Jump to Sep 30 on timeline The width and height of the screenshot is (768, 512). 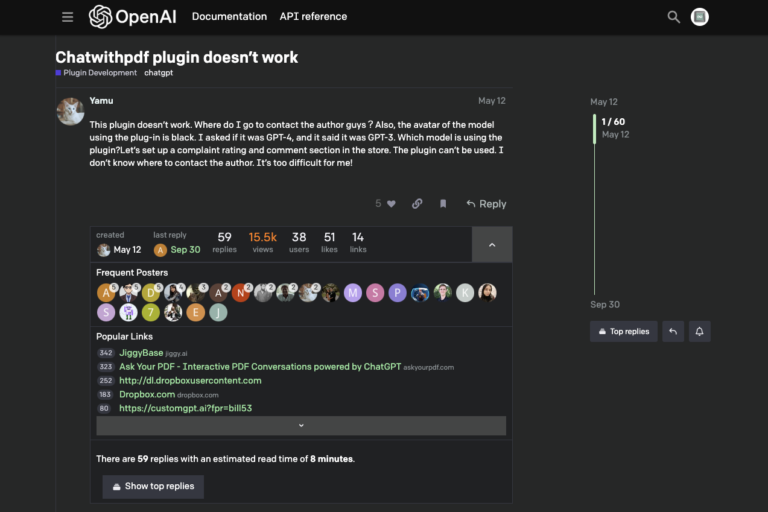604,304
